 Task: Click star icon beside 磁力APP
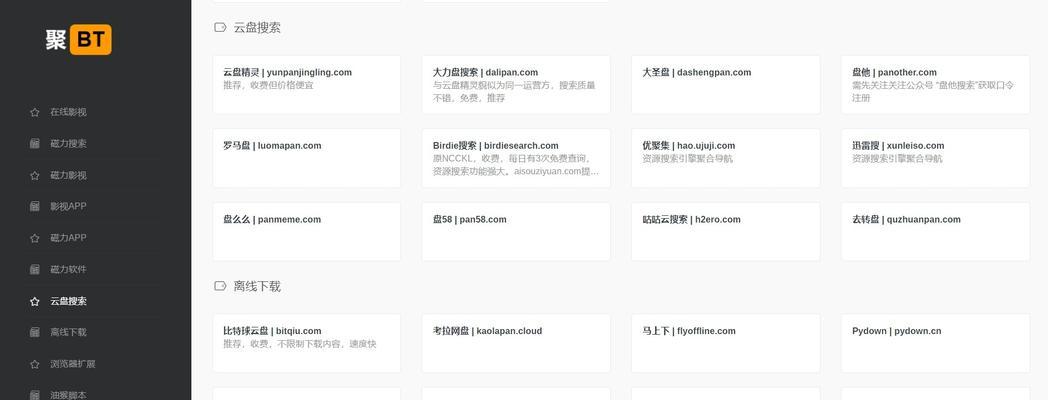tap(35, 238)
